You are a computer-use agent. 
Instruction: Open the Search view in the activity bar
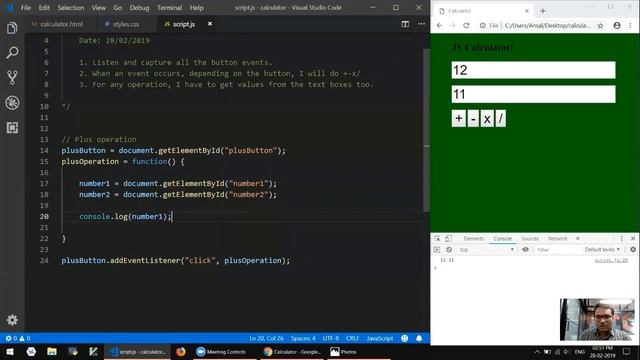[x=12, y=53]
